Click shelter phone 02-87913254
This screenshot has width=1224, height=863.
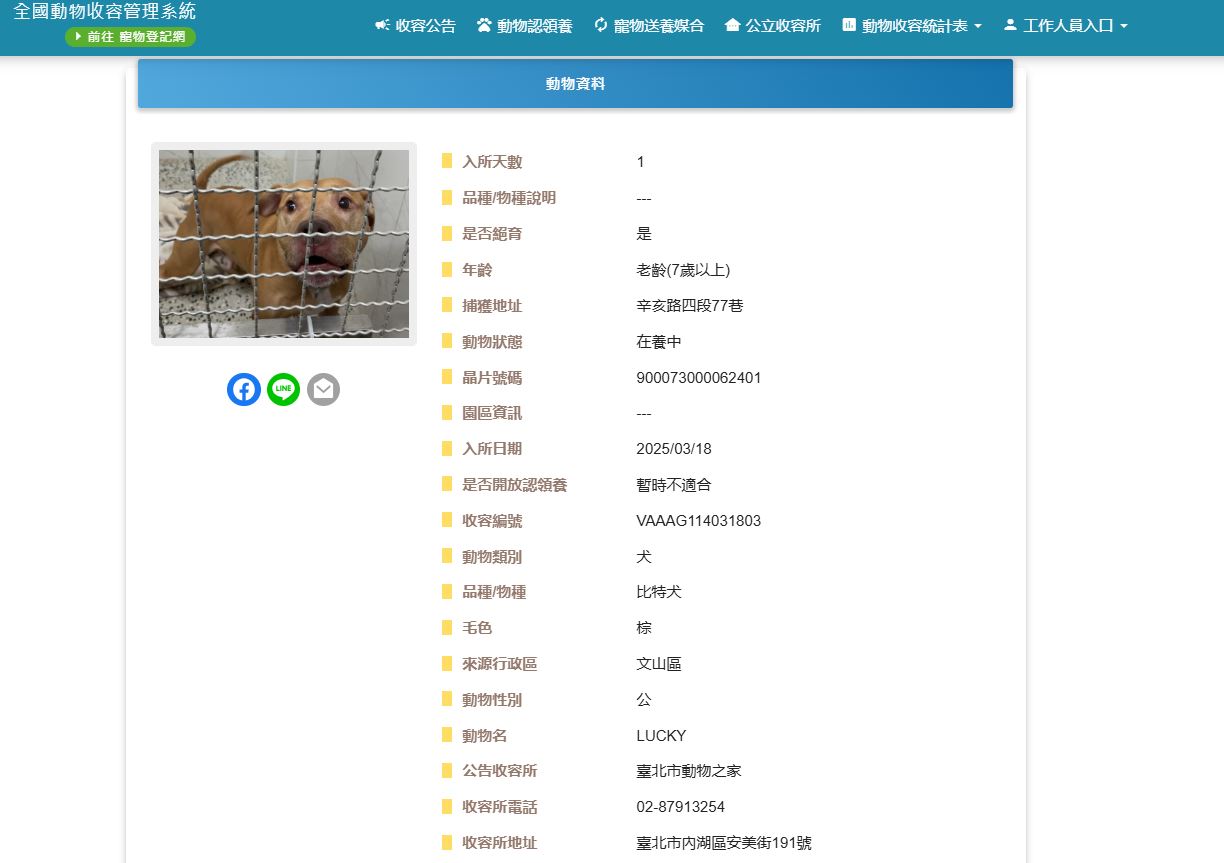pyautogui.click(x=681, y=807)
